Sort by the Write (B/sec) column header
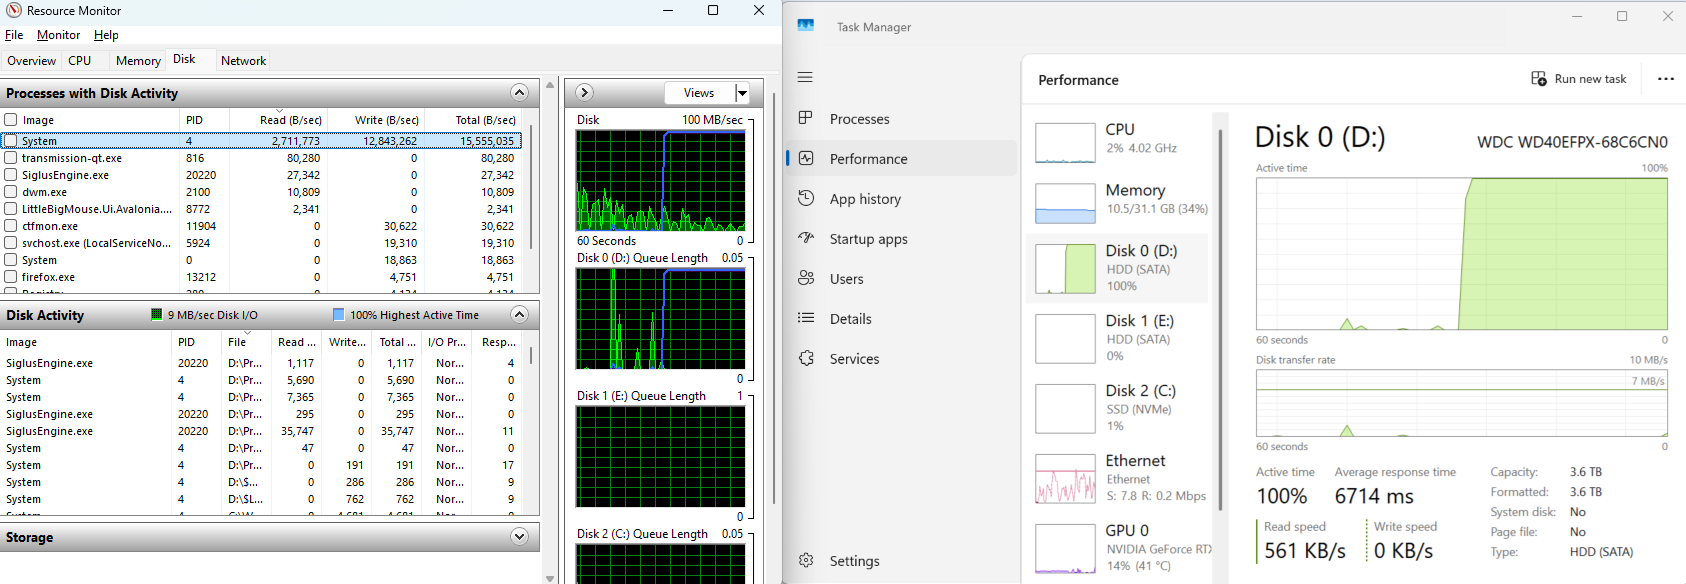The image size is (1686, 584). click(x=386, y=120)
